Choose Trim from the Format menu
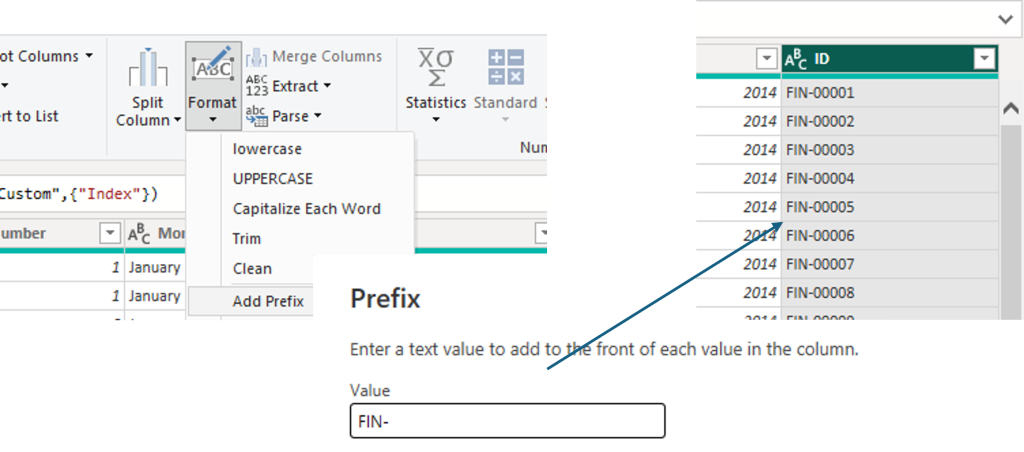 coord(246,238)
